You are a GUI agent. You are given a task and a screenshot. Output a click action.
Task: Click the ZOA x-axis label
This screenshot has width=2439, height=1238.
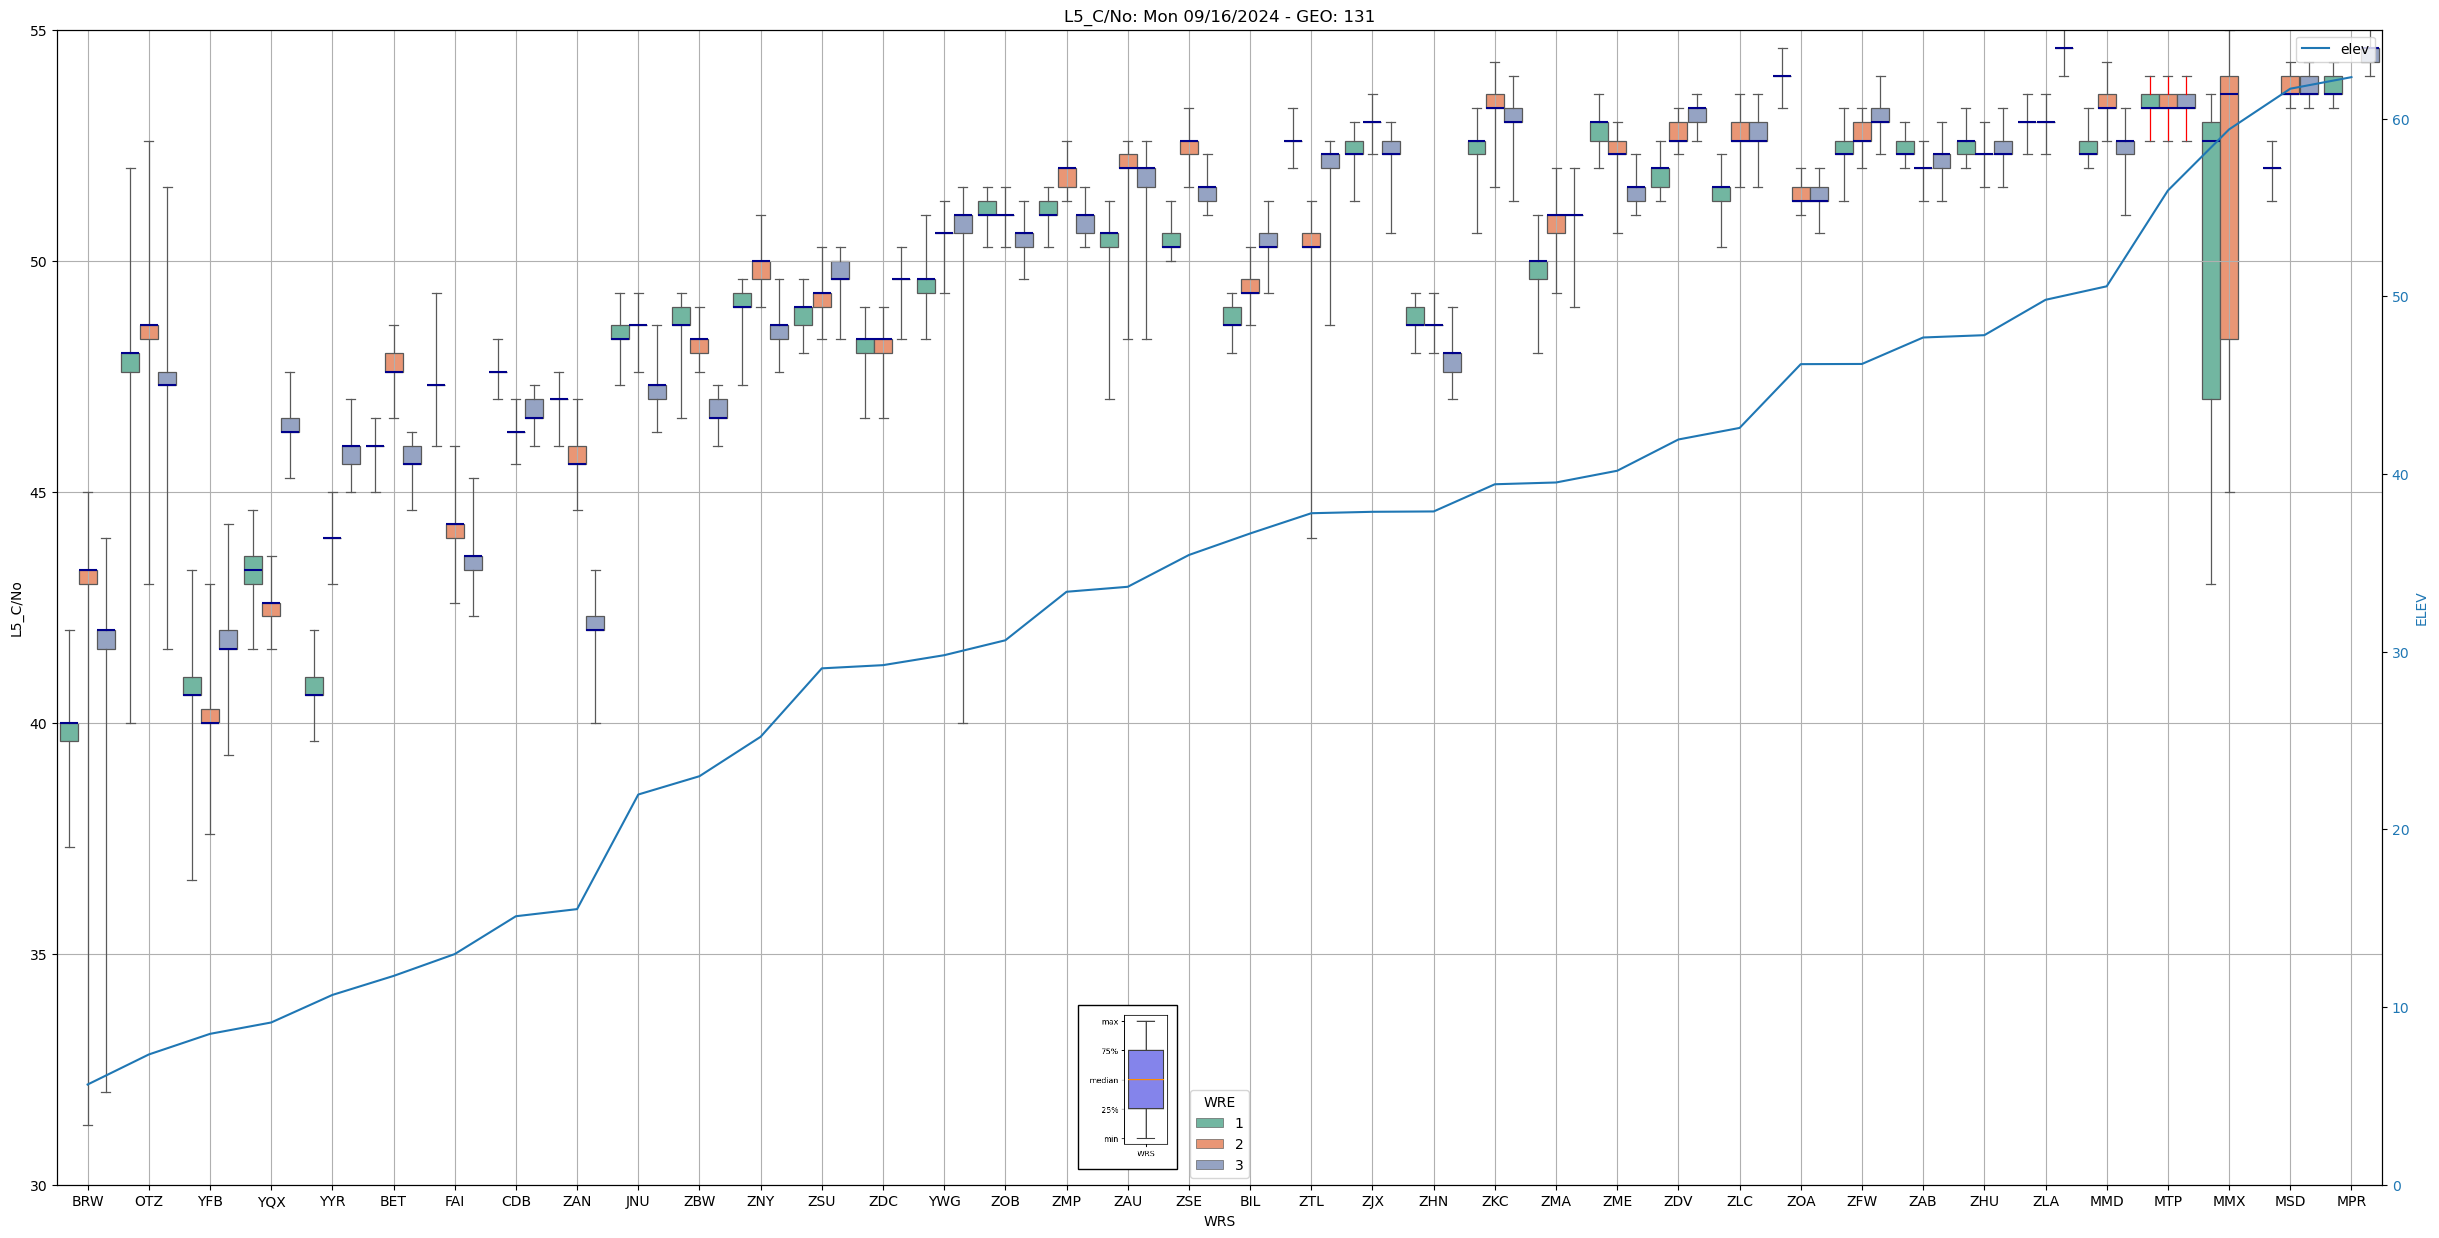1801,1201
